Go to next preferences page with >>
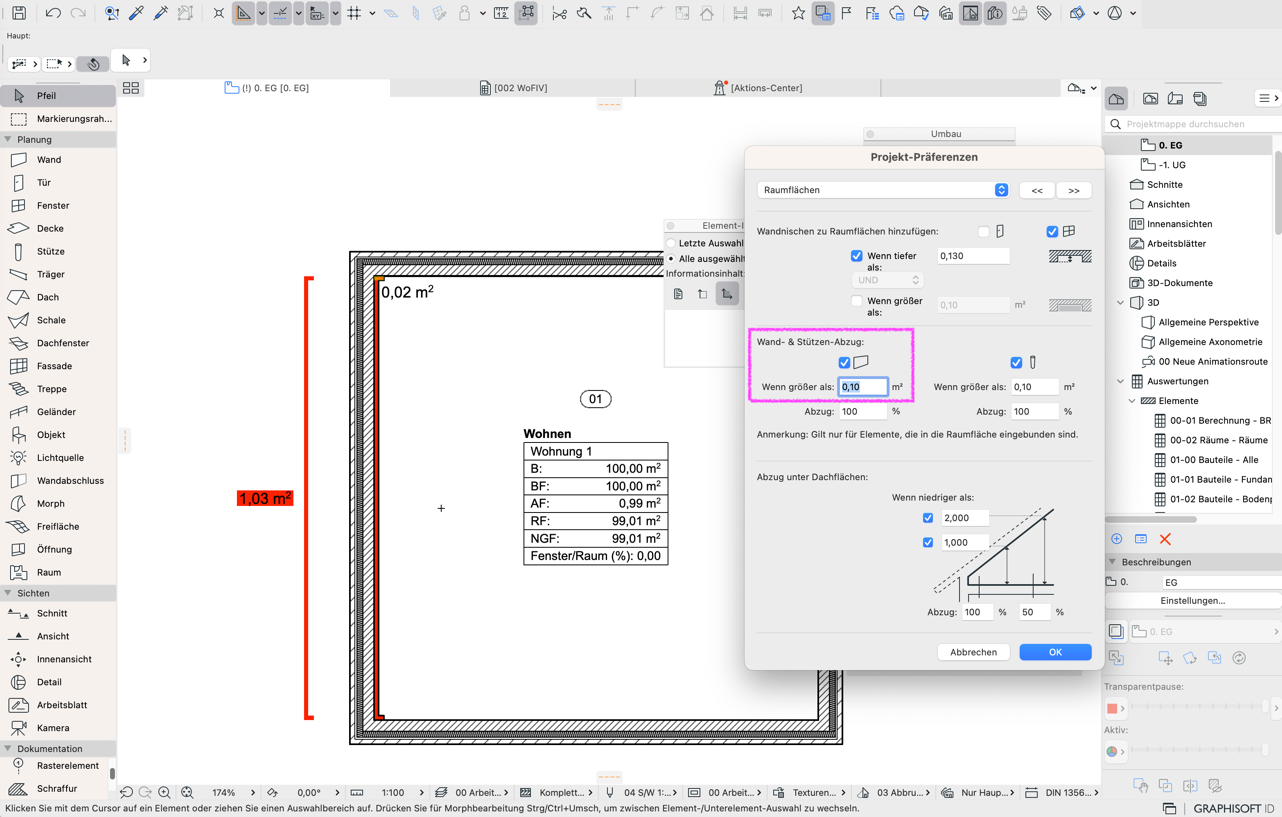Screen dimensions: 1282x817 pos(1074,190)
